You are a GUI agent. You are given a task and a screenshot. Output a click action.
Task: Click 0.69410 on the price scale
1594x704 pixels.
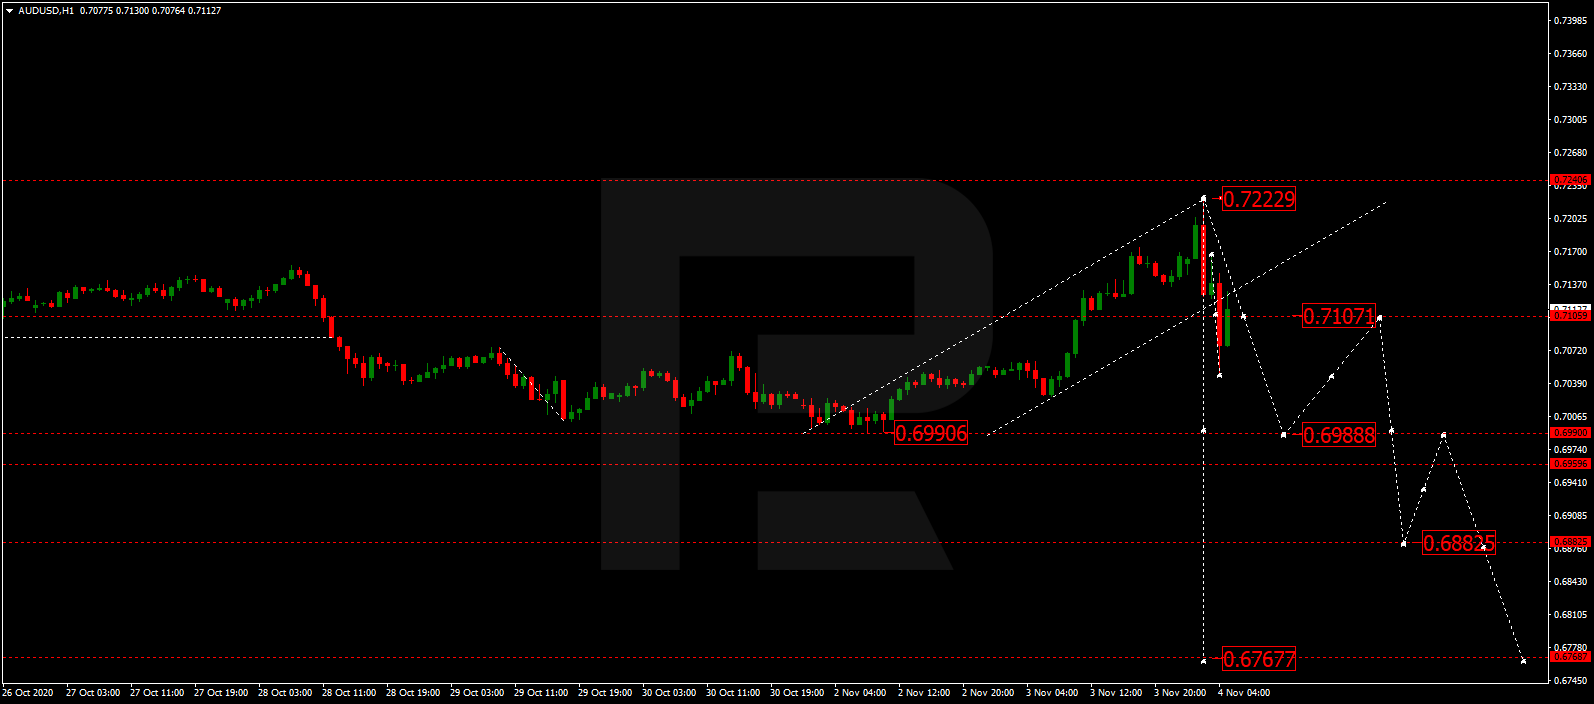[1570, 482]
